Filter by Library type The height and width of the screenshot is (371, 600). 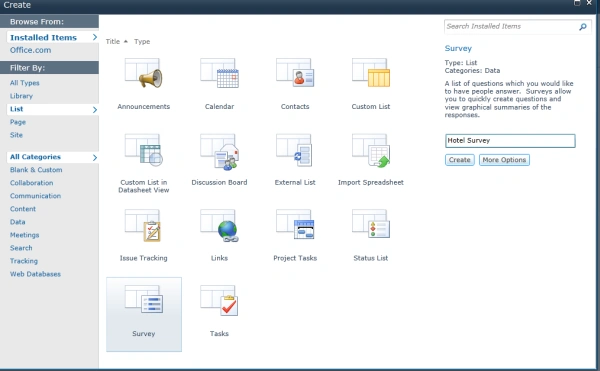(x=21, y=96)
